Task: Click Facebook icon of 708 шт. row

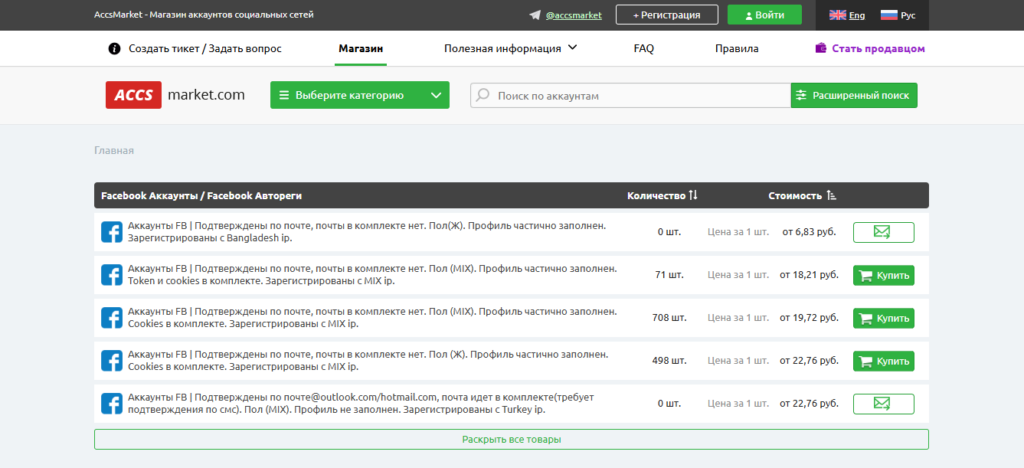Action: (x=112, y=318)
